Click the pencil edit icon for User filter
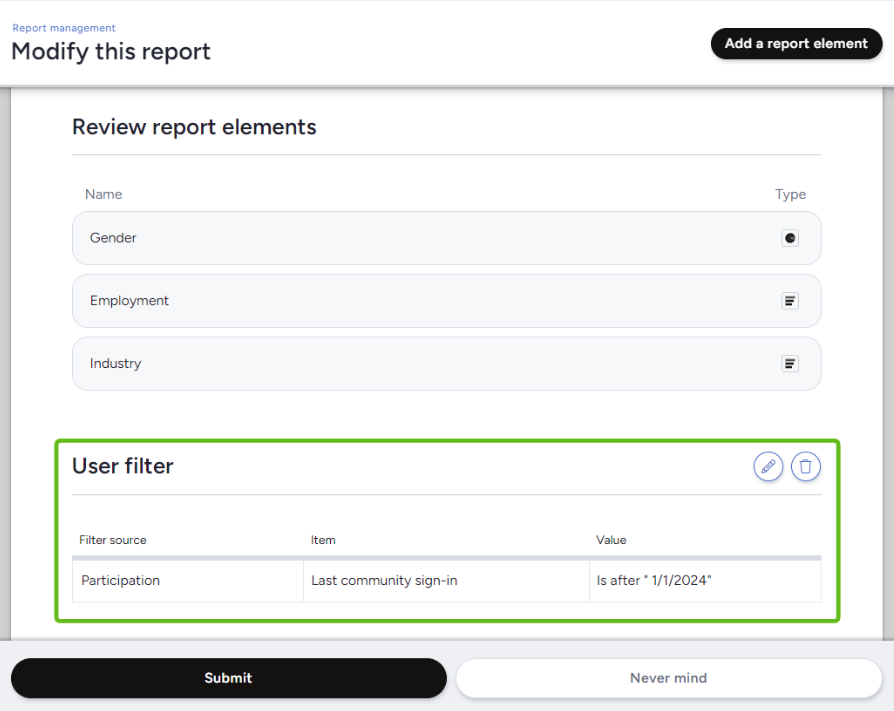894x711 pixels. [768, 467]
